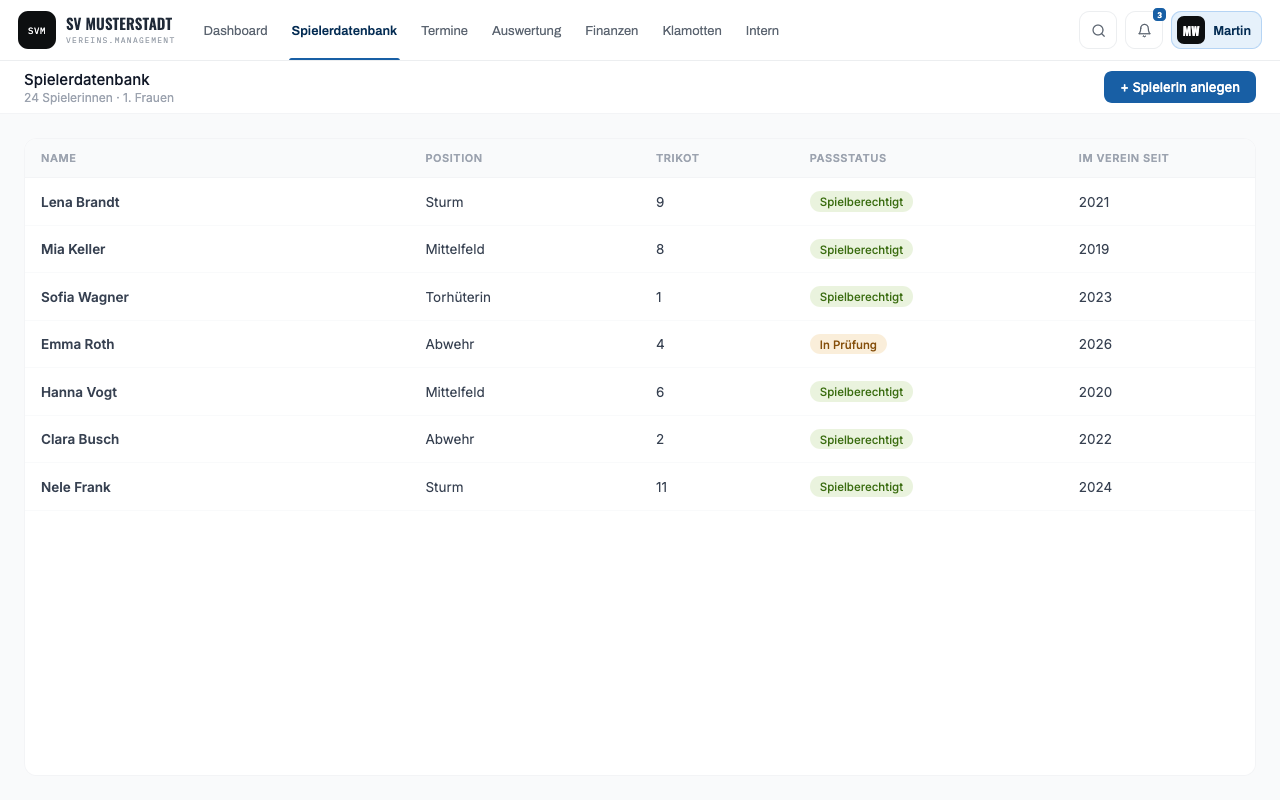Go to the Dashboard tab

point(235,30)
